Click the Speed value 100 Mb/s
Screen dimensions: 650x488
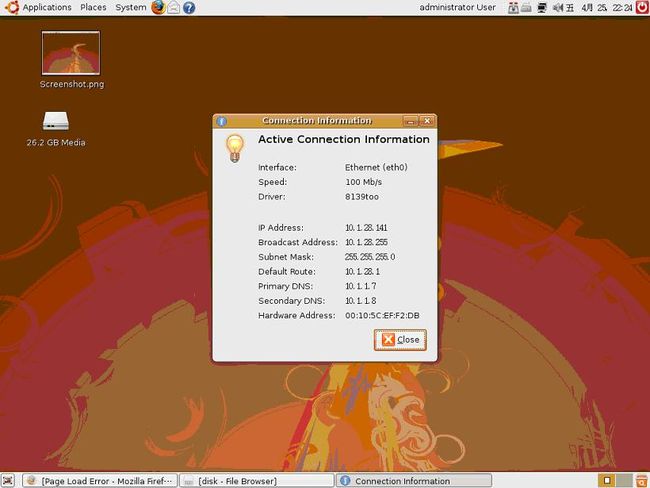click(364, 182)
